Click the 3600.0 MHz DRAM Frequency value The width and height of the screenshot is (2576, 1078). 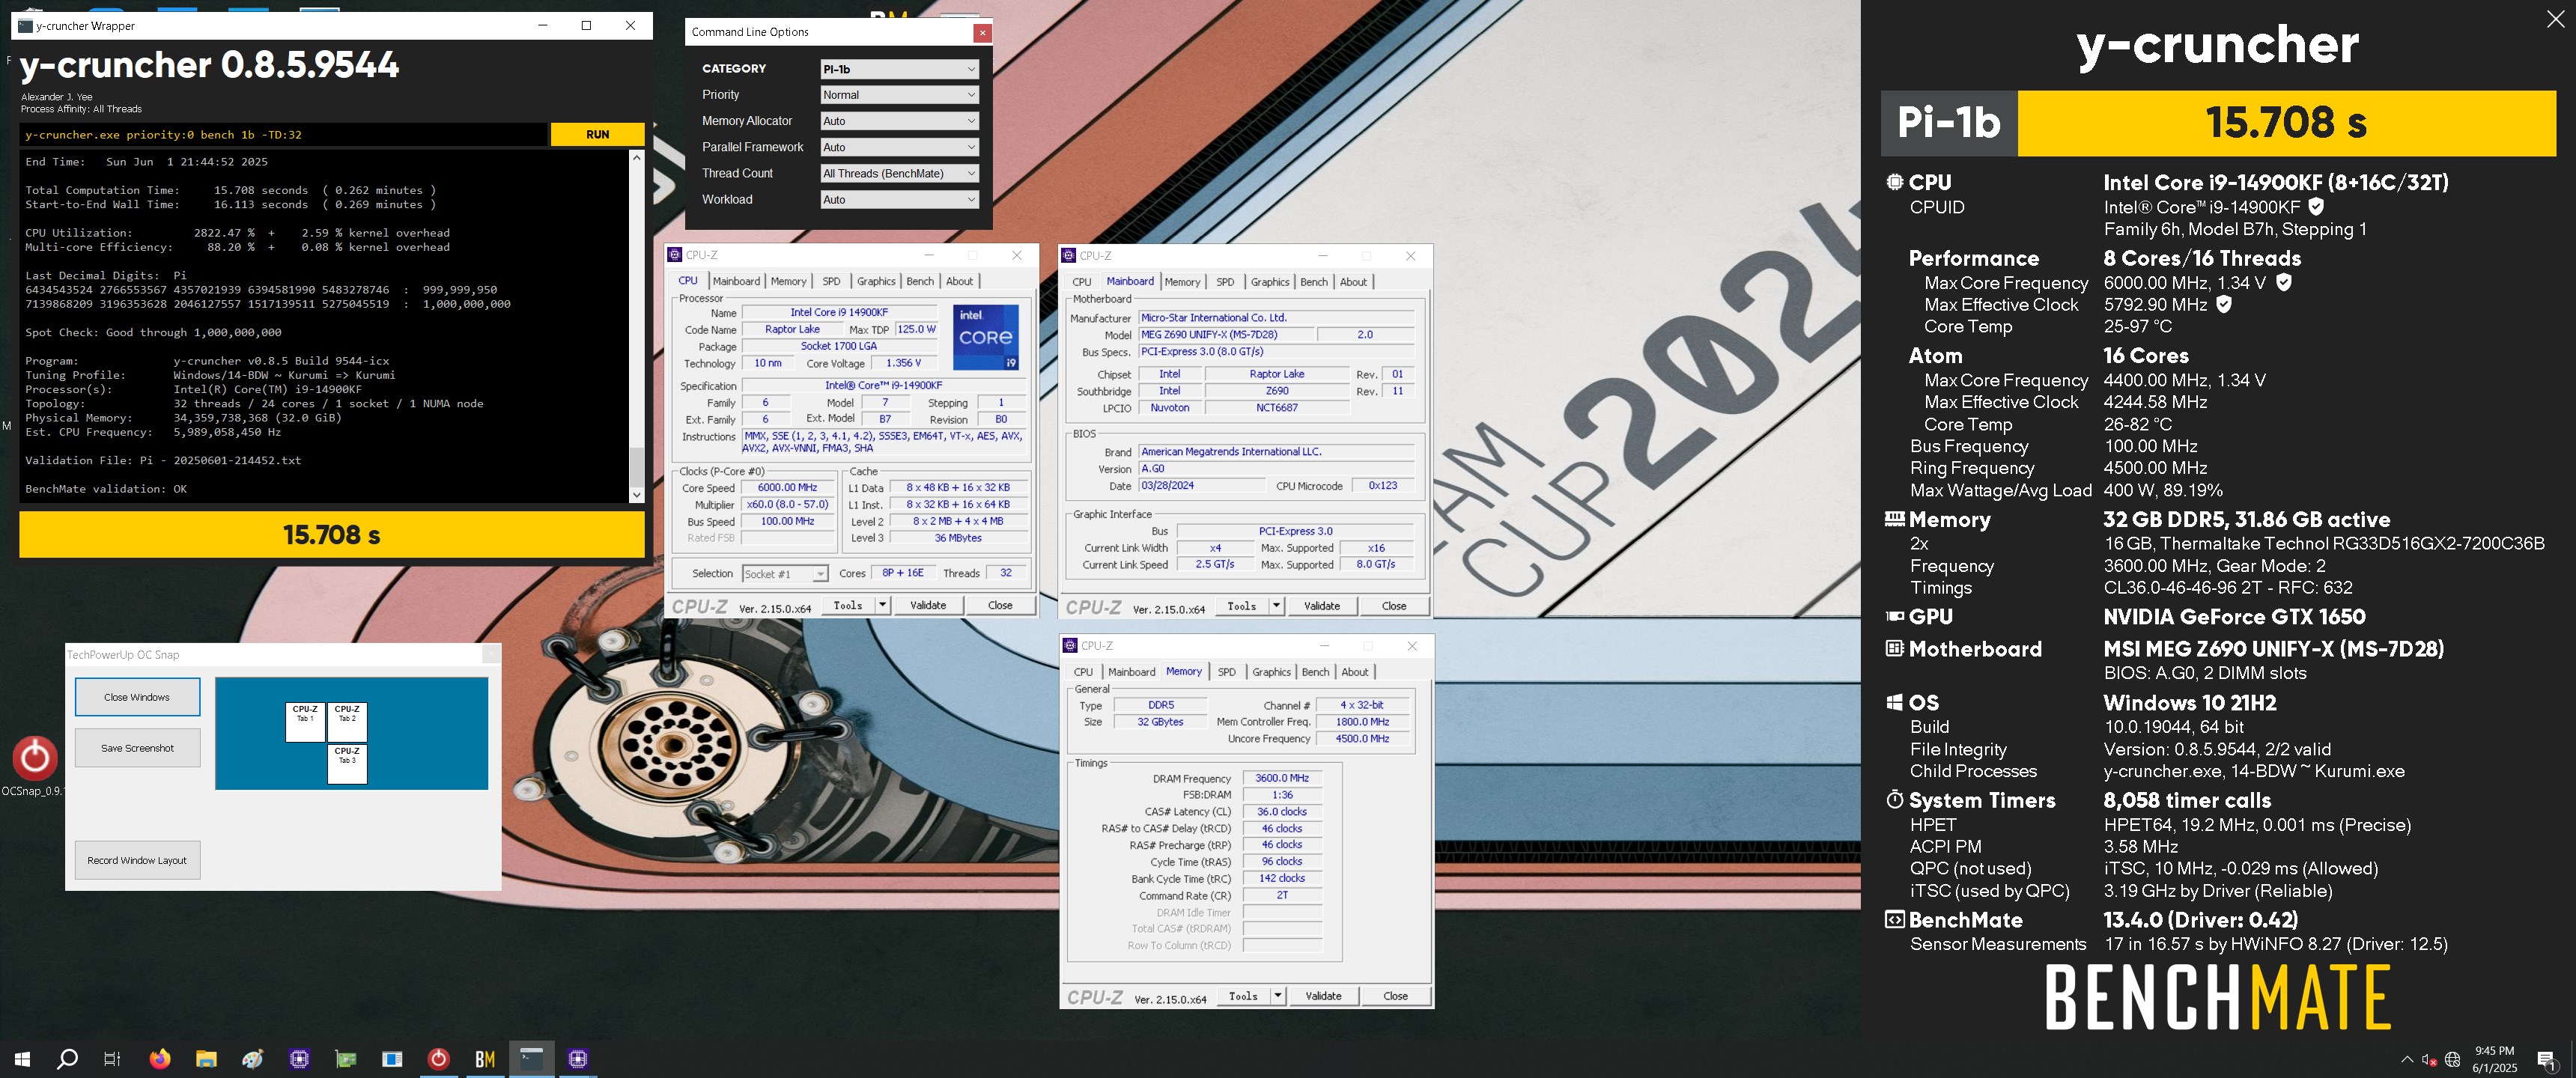point(1282,778)
